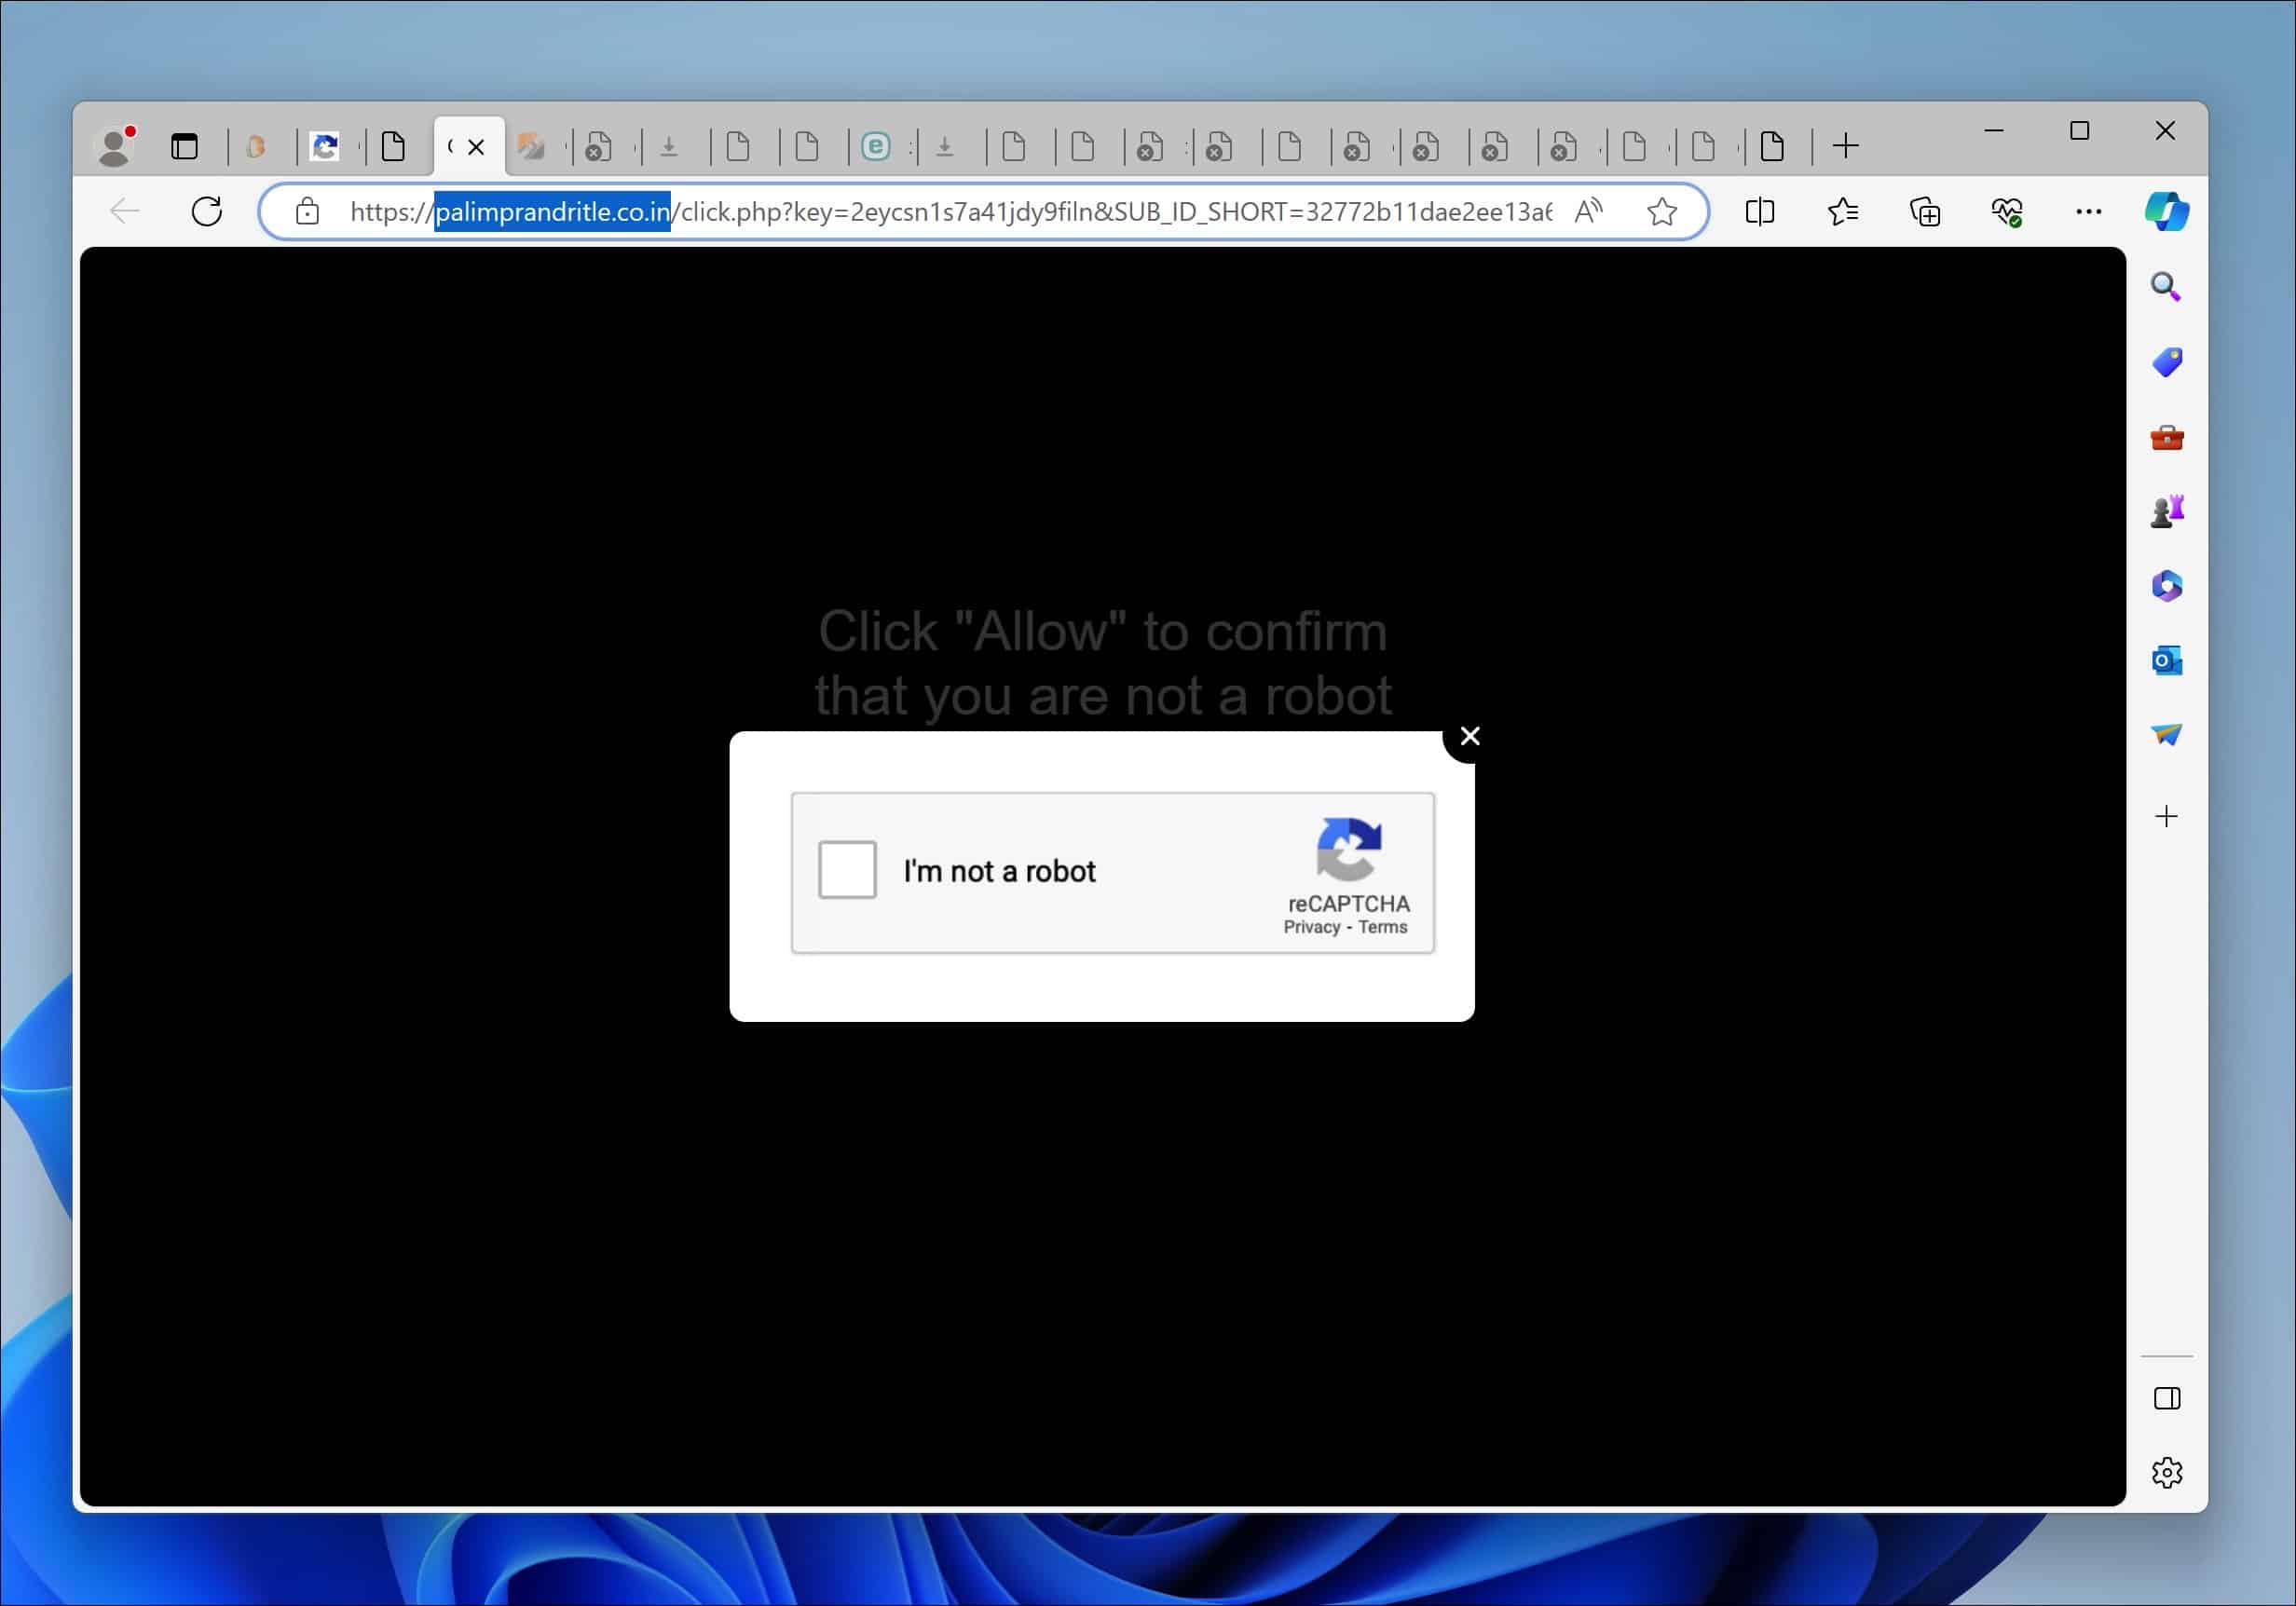Switch to the reCAPTCHA-icon tab
Image resolution: width=2296 pixels, height=1606 pixels.
(x=324, y=147)
